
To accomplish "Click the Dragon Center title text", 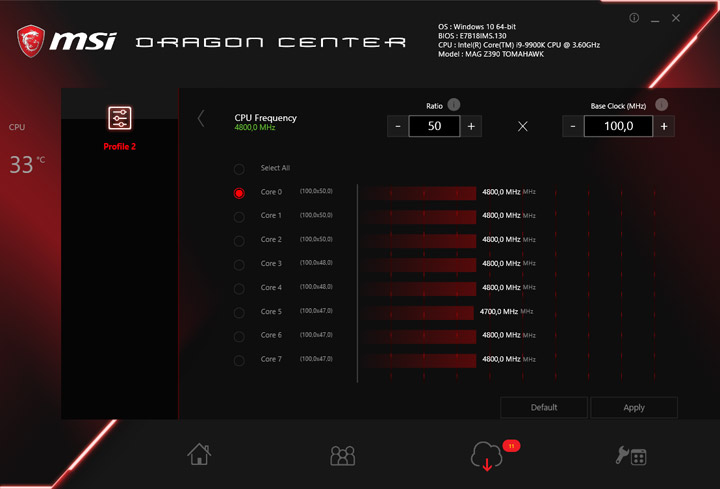I will click(x=271, y=42).
